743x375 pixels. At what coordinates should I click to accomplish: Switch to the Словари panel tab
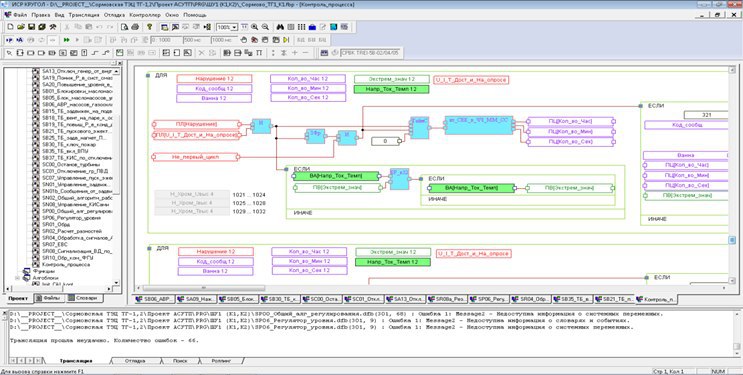point(84,298)
